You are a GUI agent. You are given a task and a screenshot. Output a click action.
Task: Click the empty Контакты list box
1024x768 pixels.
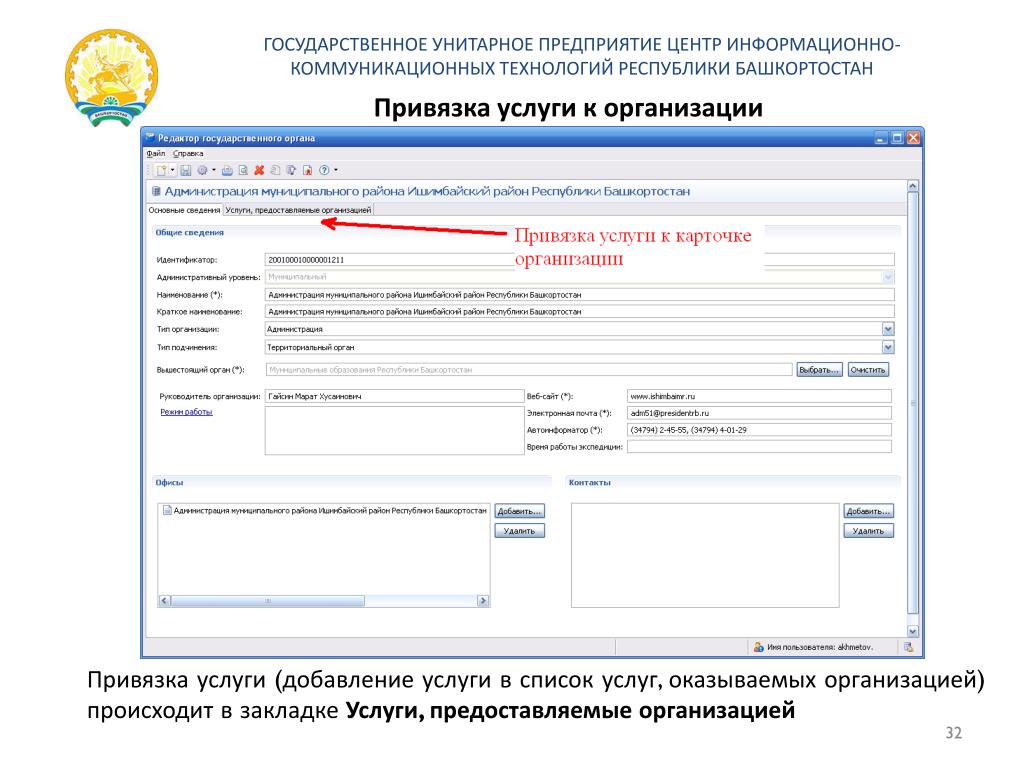tap(705, 555)
